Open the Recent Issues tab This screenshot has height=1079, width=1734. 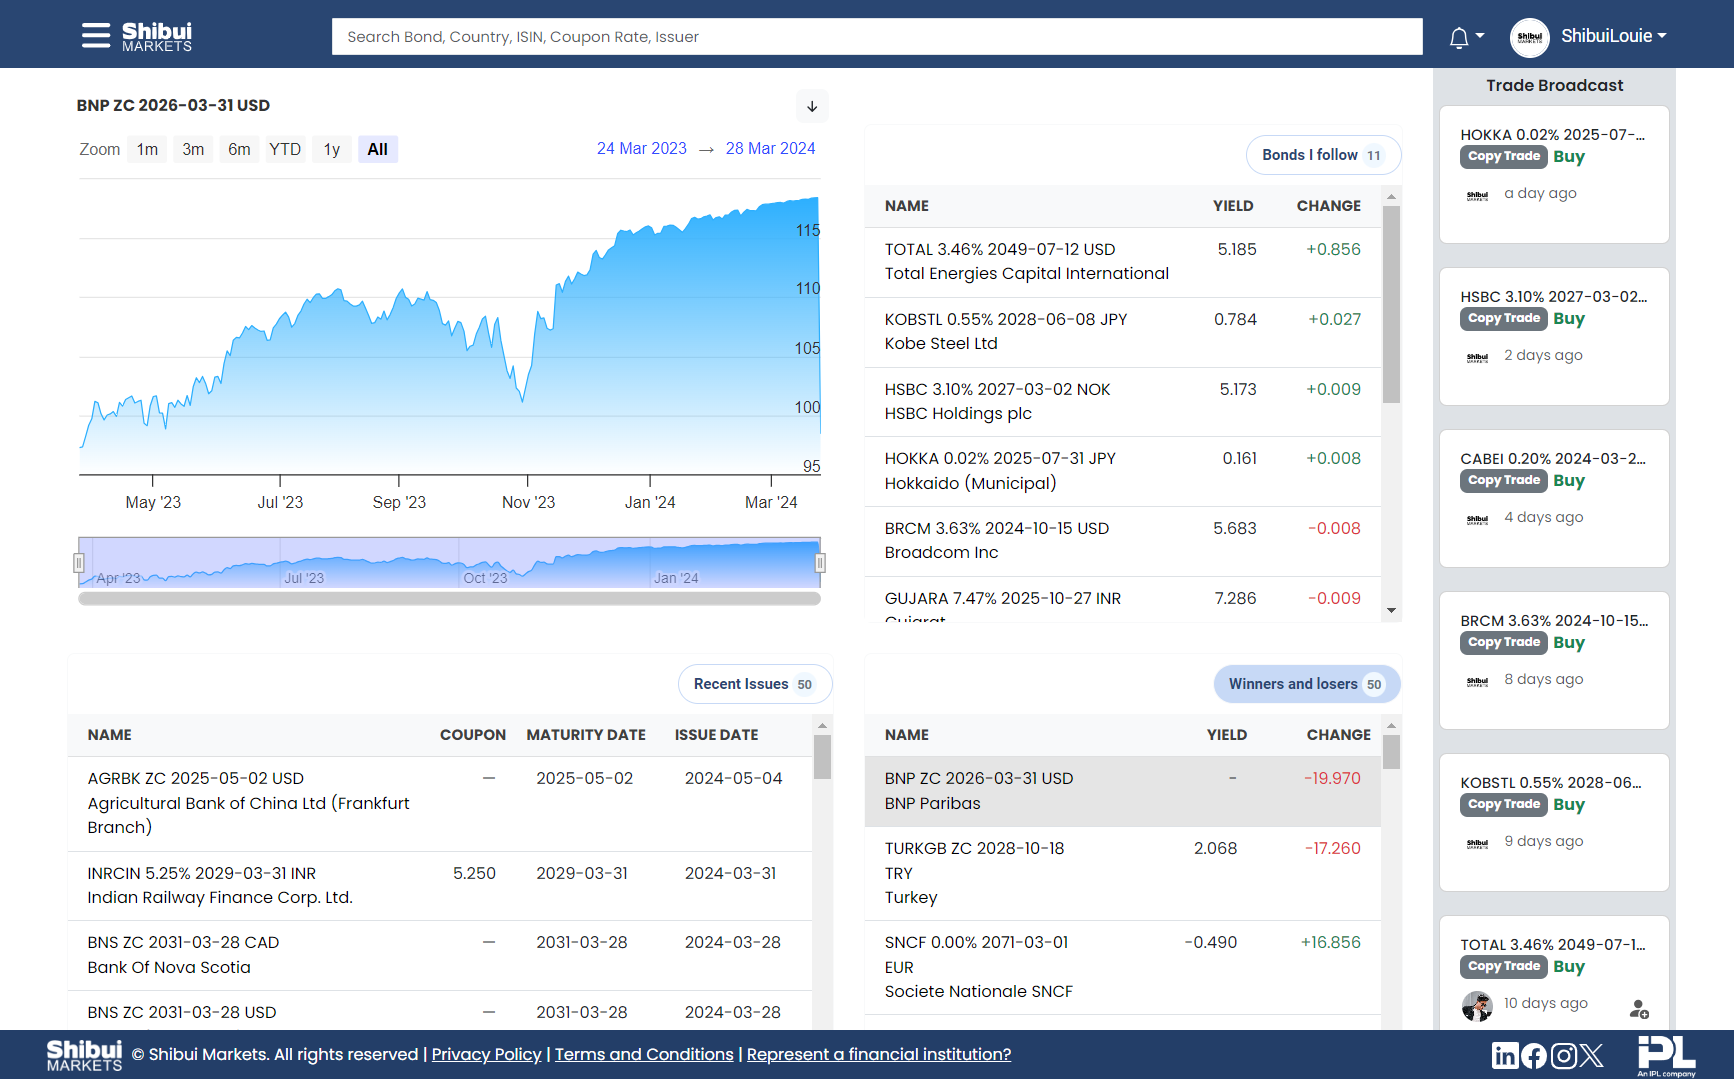[754, 684]
